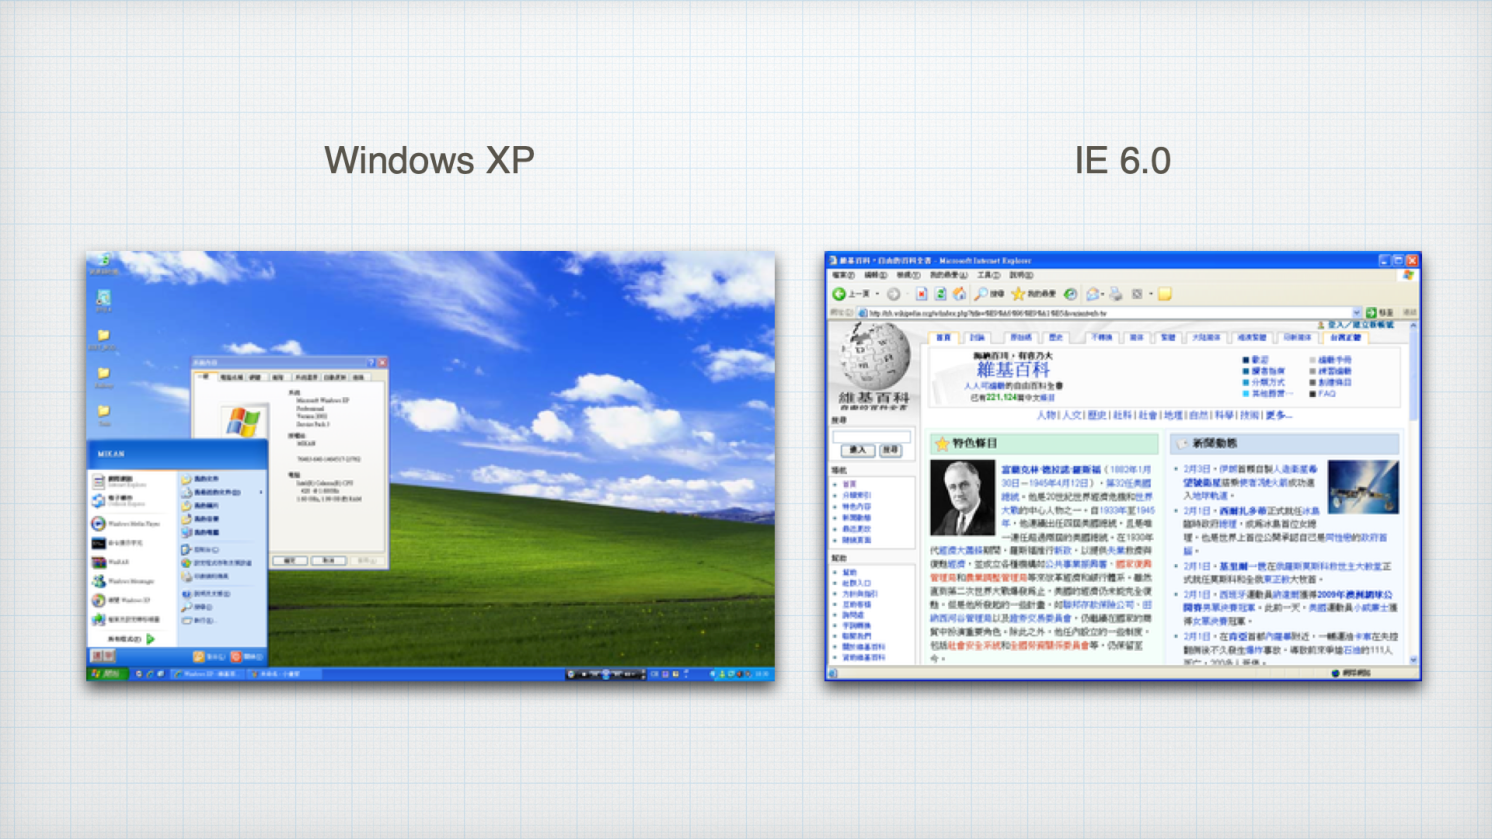The width and height of the screenshot is (1492, 839).
Task: Click the green Go arrow beside address bar
Action: tap(1371, 313)
